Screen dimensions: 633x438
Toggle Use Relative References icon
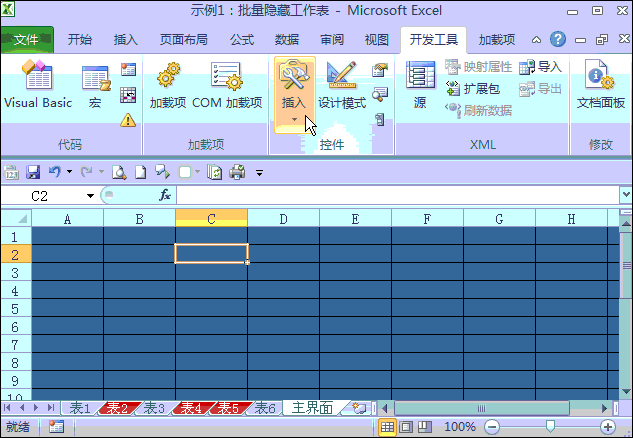[128, 95]
